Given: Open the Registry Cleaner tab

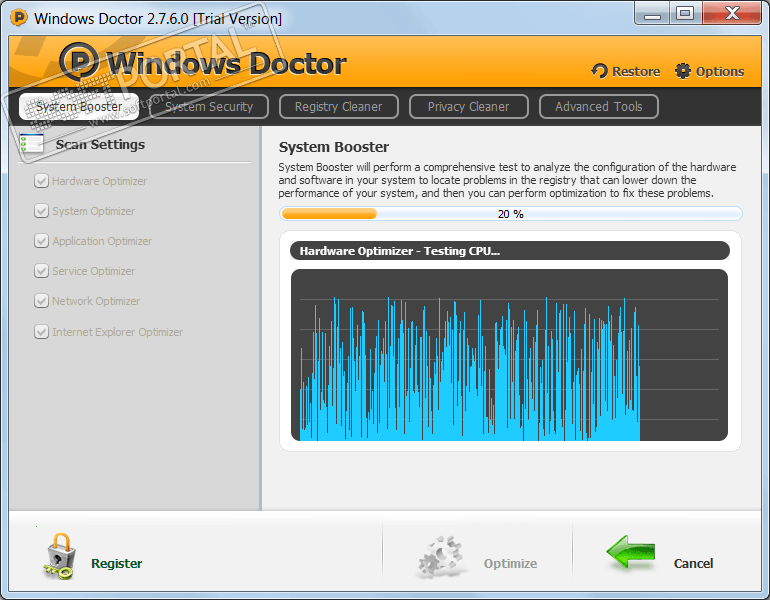Looking at the screenshot, I should point(338,107).
